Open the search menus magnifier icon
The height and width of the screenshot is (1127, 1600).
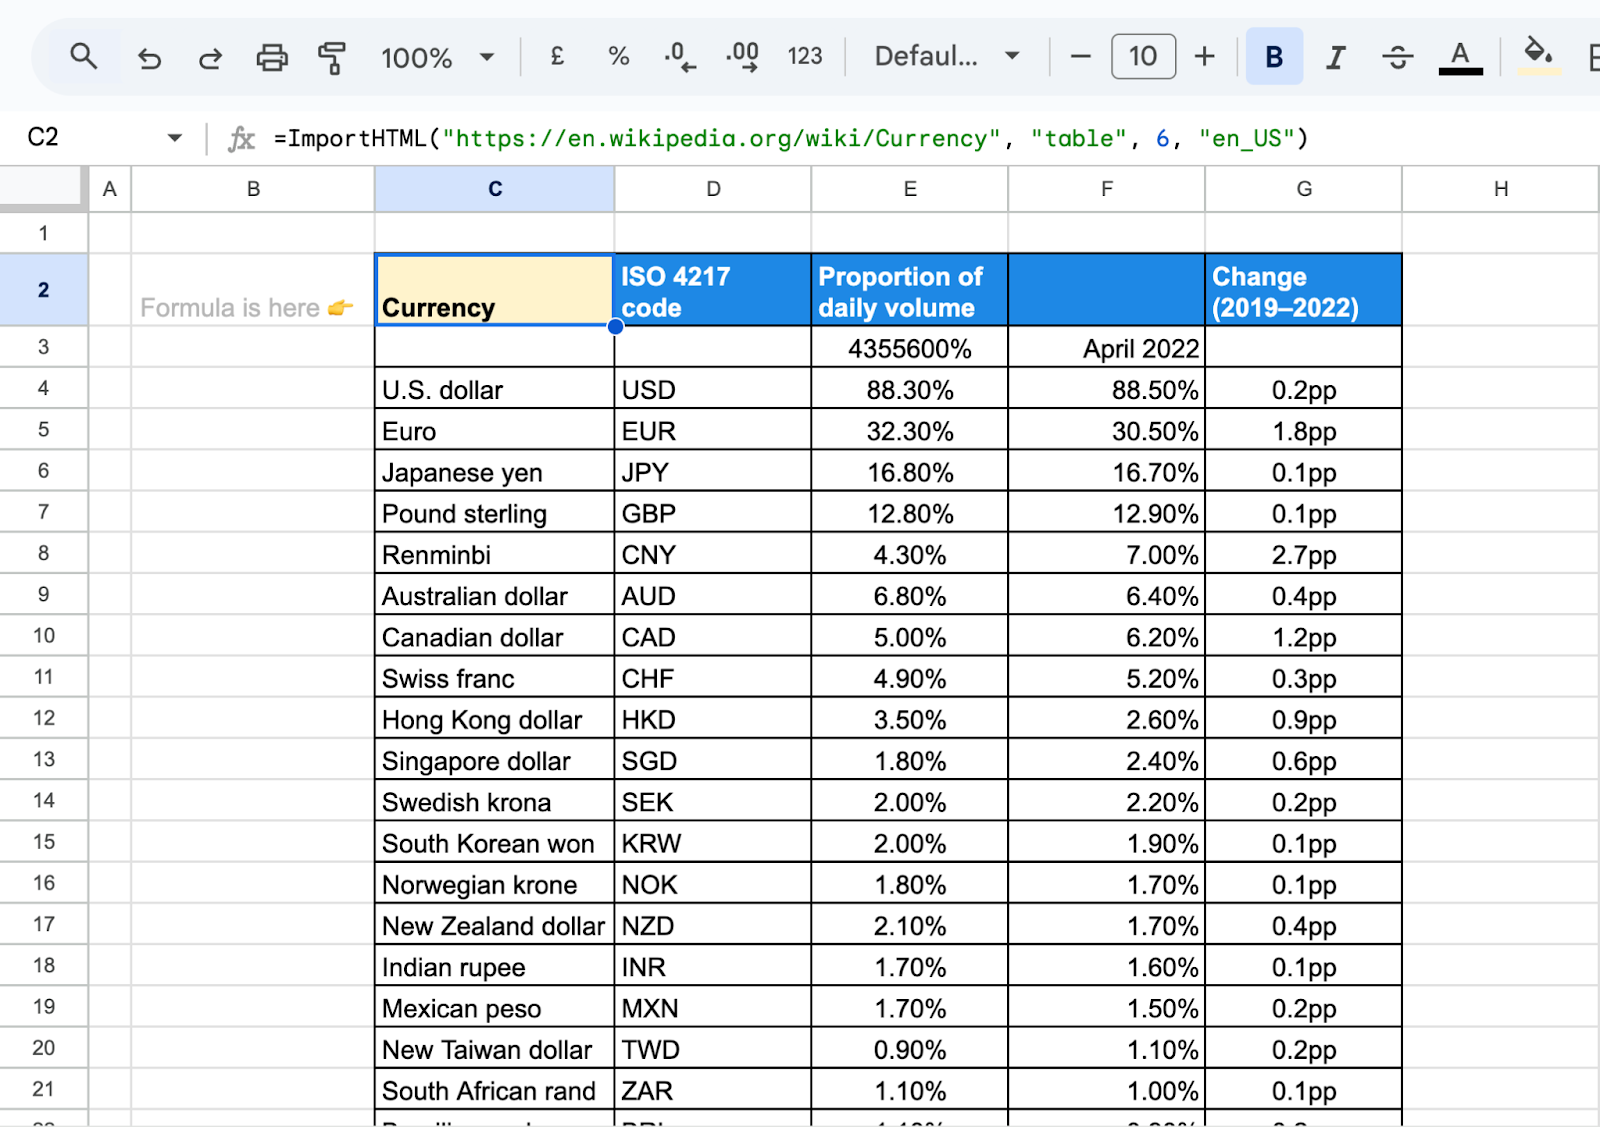84,57
